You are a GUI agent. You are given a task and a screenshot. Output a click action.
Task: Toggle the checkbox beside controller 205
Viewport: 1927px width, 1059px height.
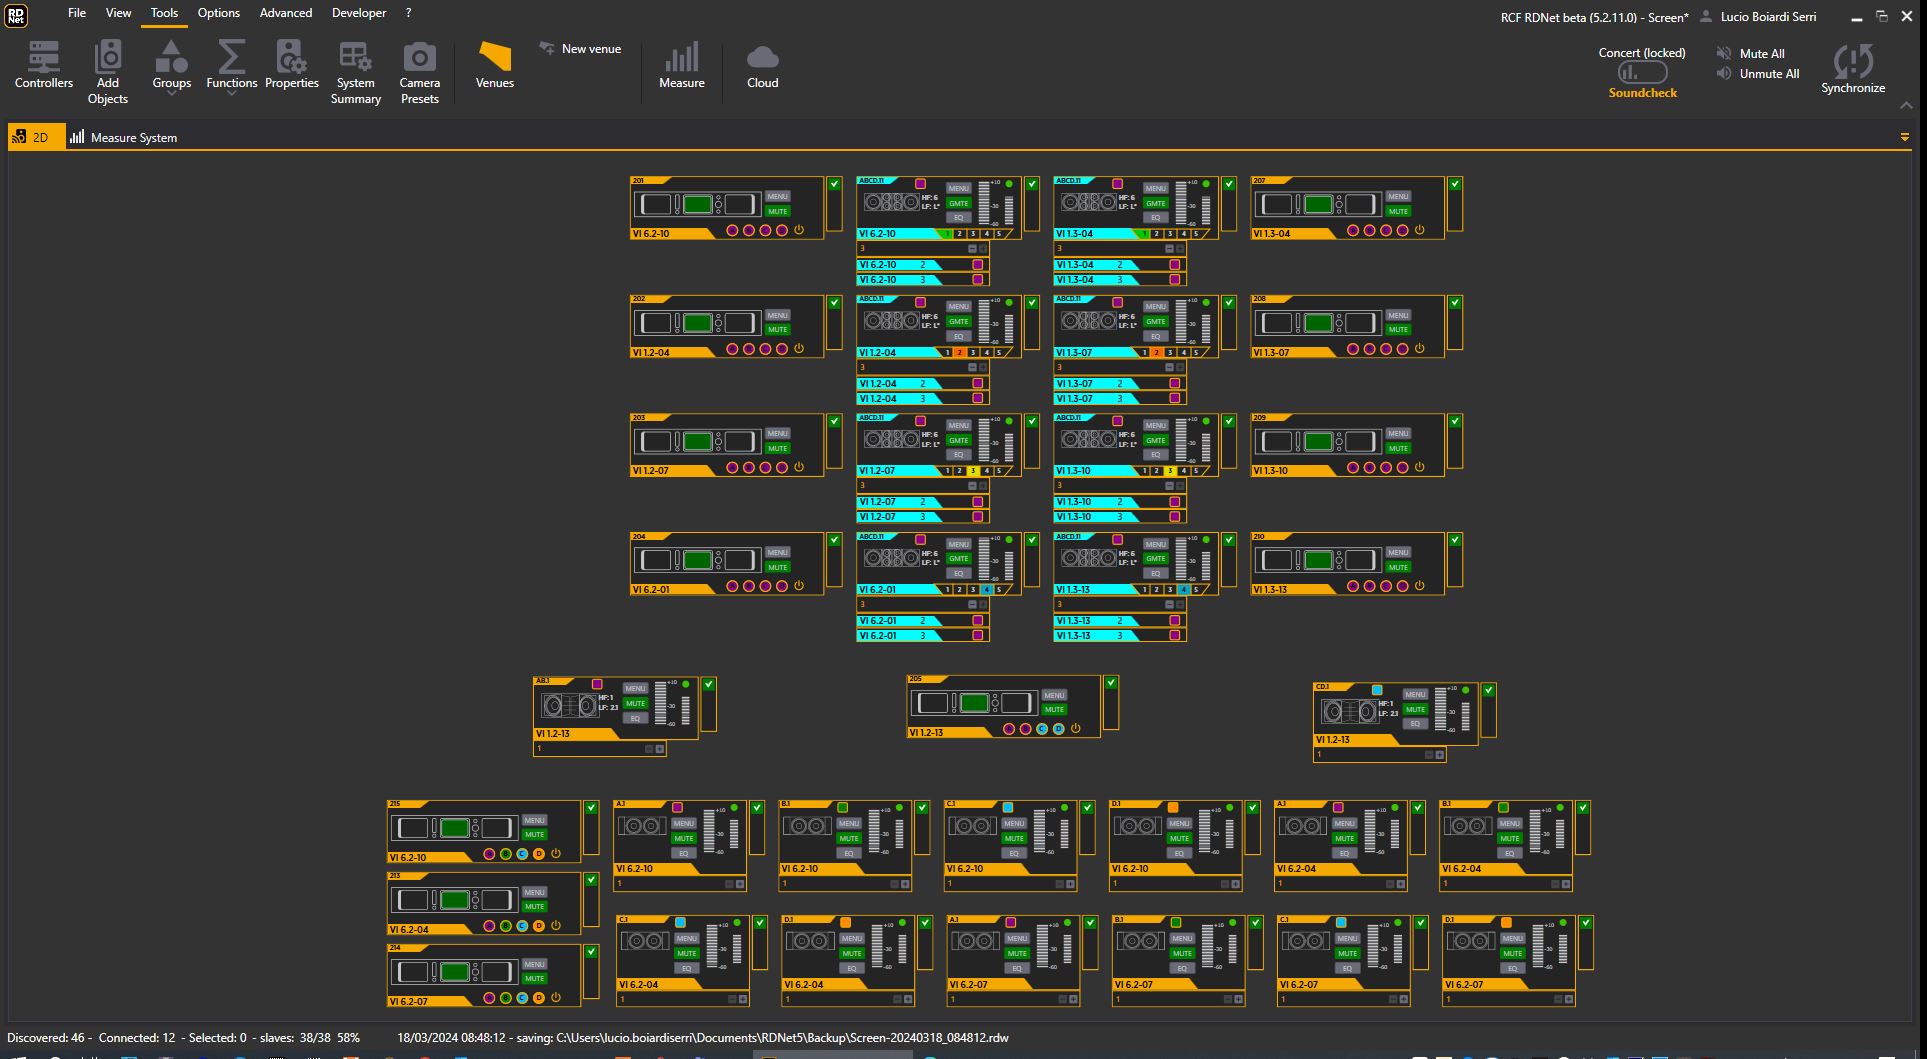pos(1110,683)
